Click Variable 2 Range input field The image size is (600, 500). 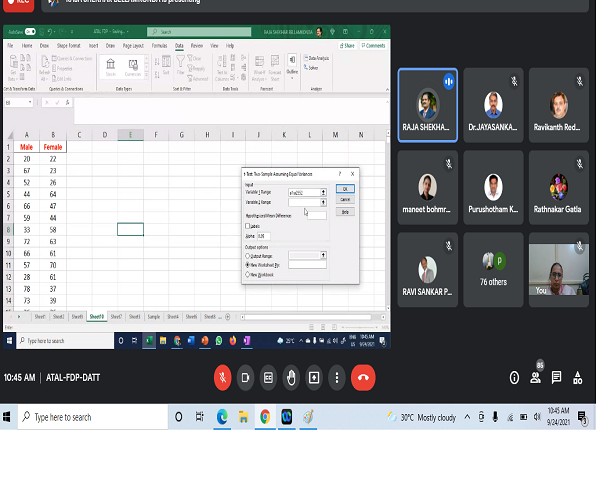click(x=304, y=202)
